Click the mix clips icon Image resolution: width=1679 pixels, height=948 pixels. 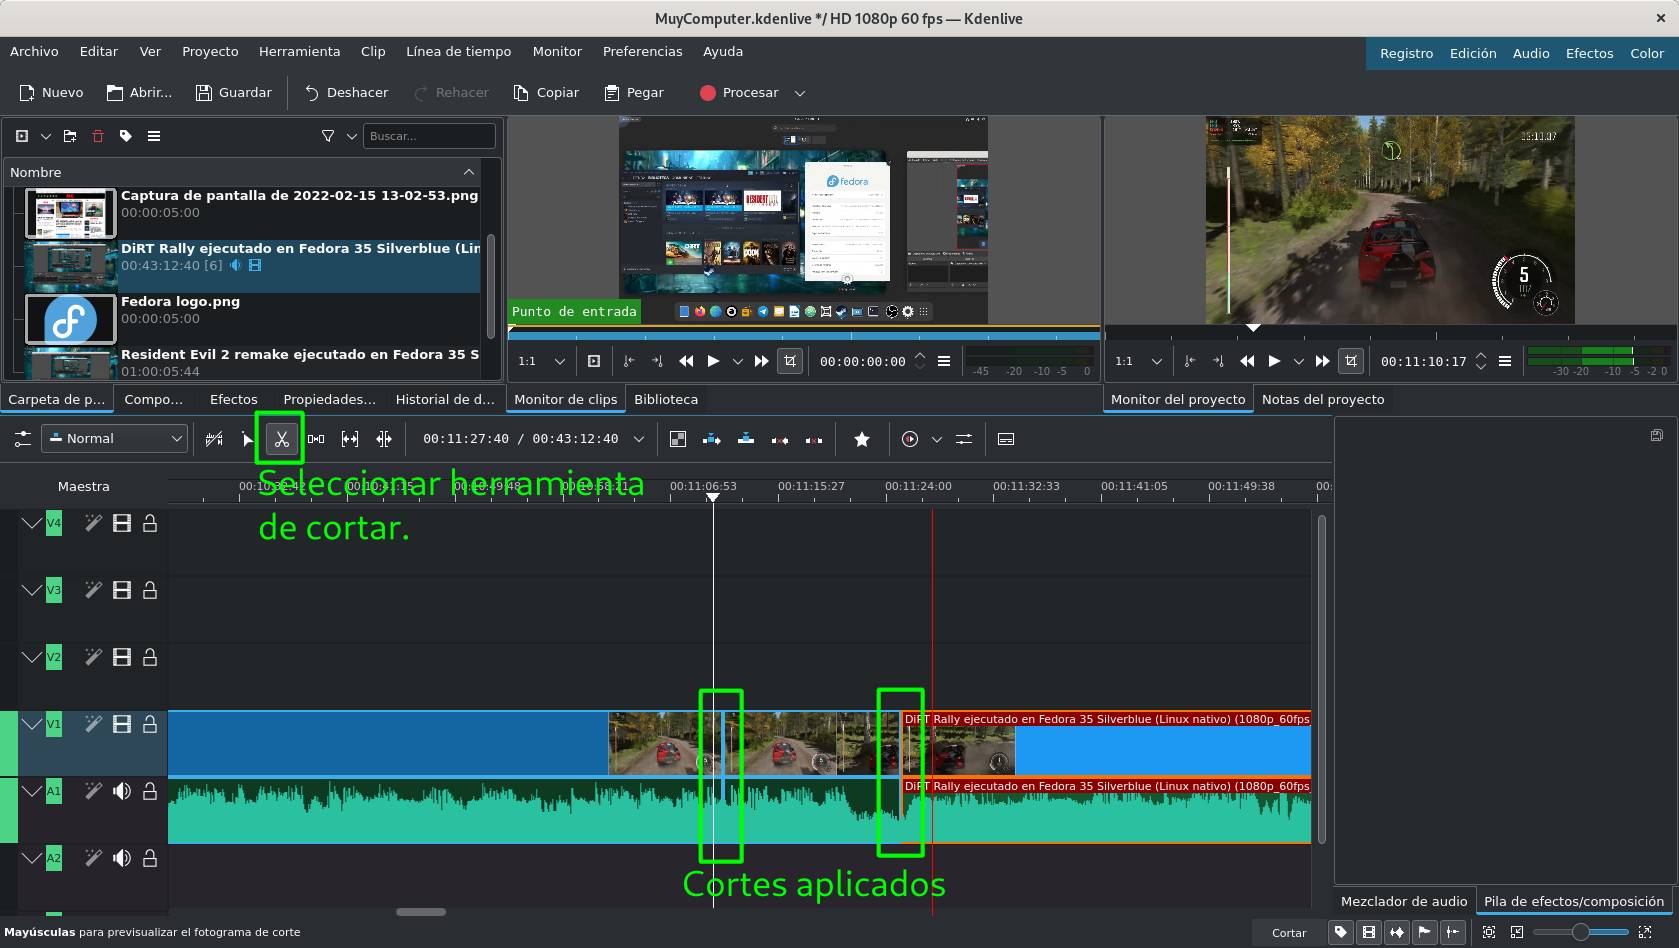point(677,439)
